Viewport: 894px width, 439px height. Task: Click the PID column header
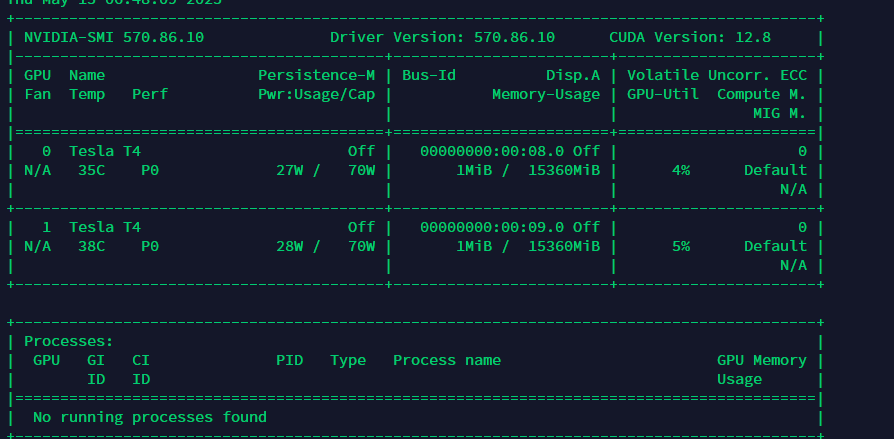[290, 360]
